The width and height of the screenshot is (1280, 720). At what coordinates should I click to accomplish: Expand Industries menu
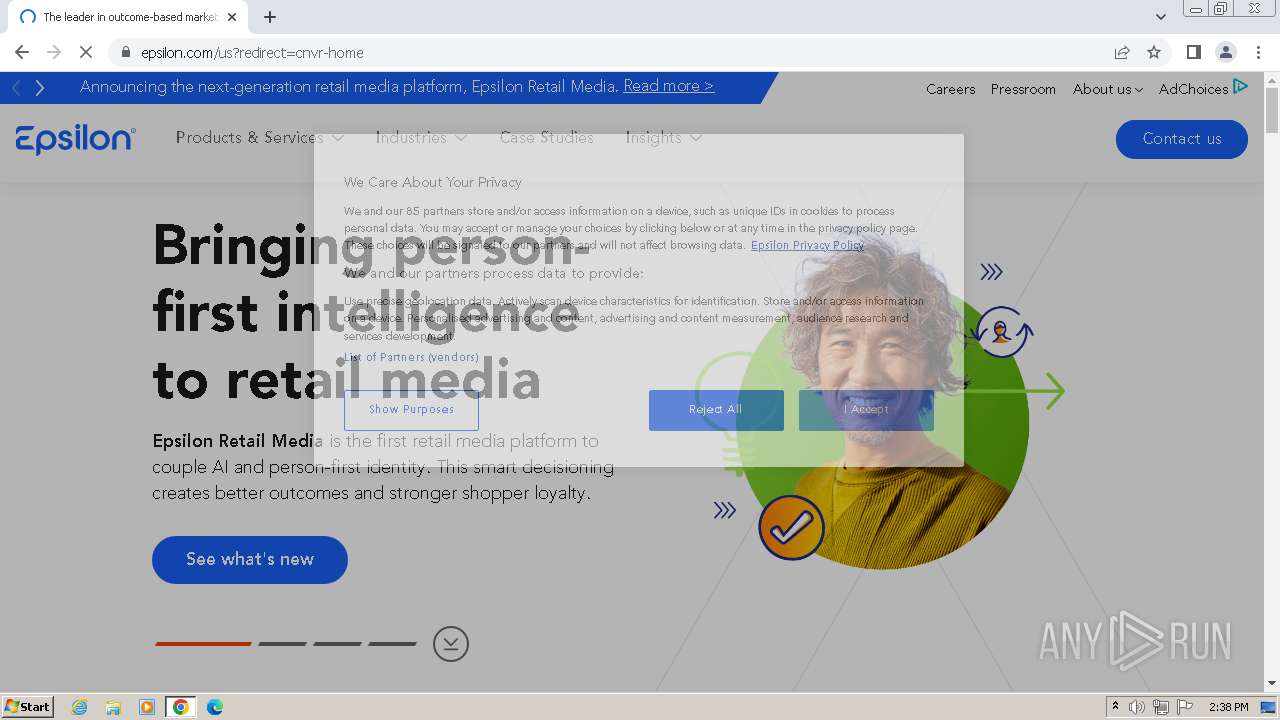(x=421, y=138)
